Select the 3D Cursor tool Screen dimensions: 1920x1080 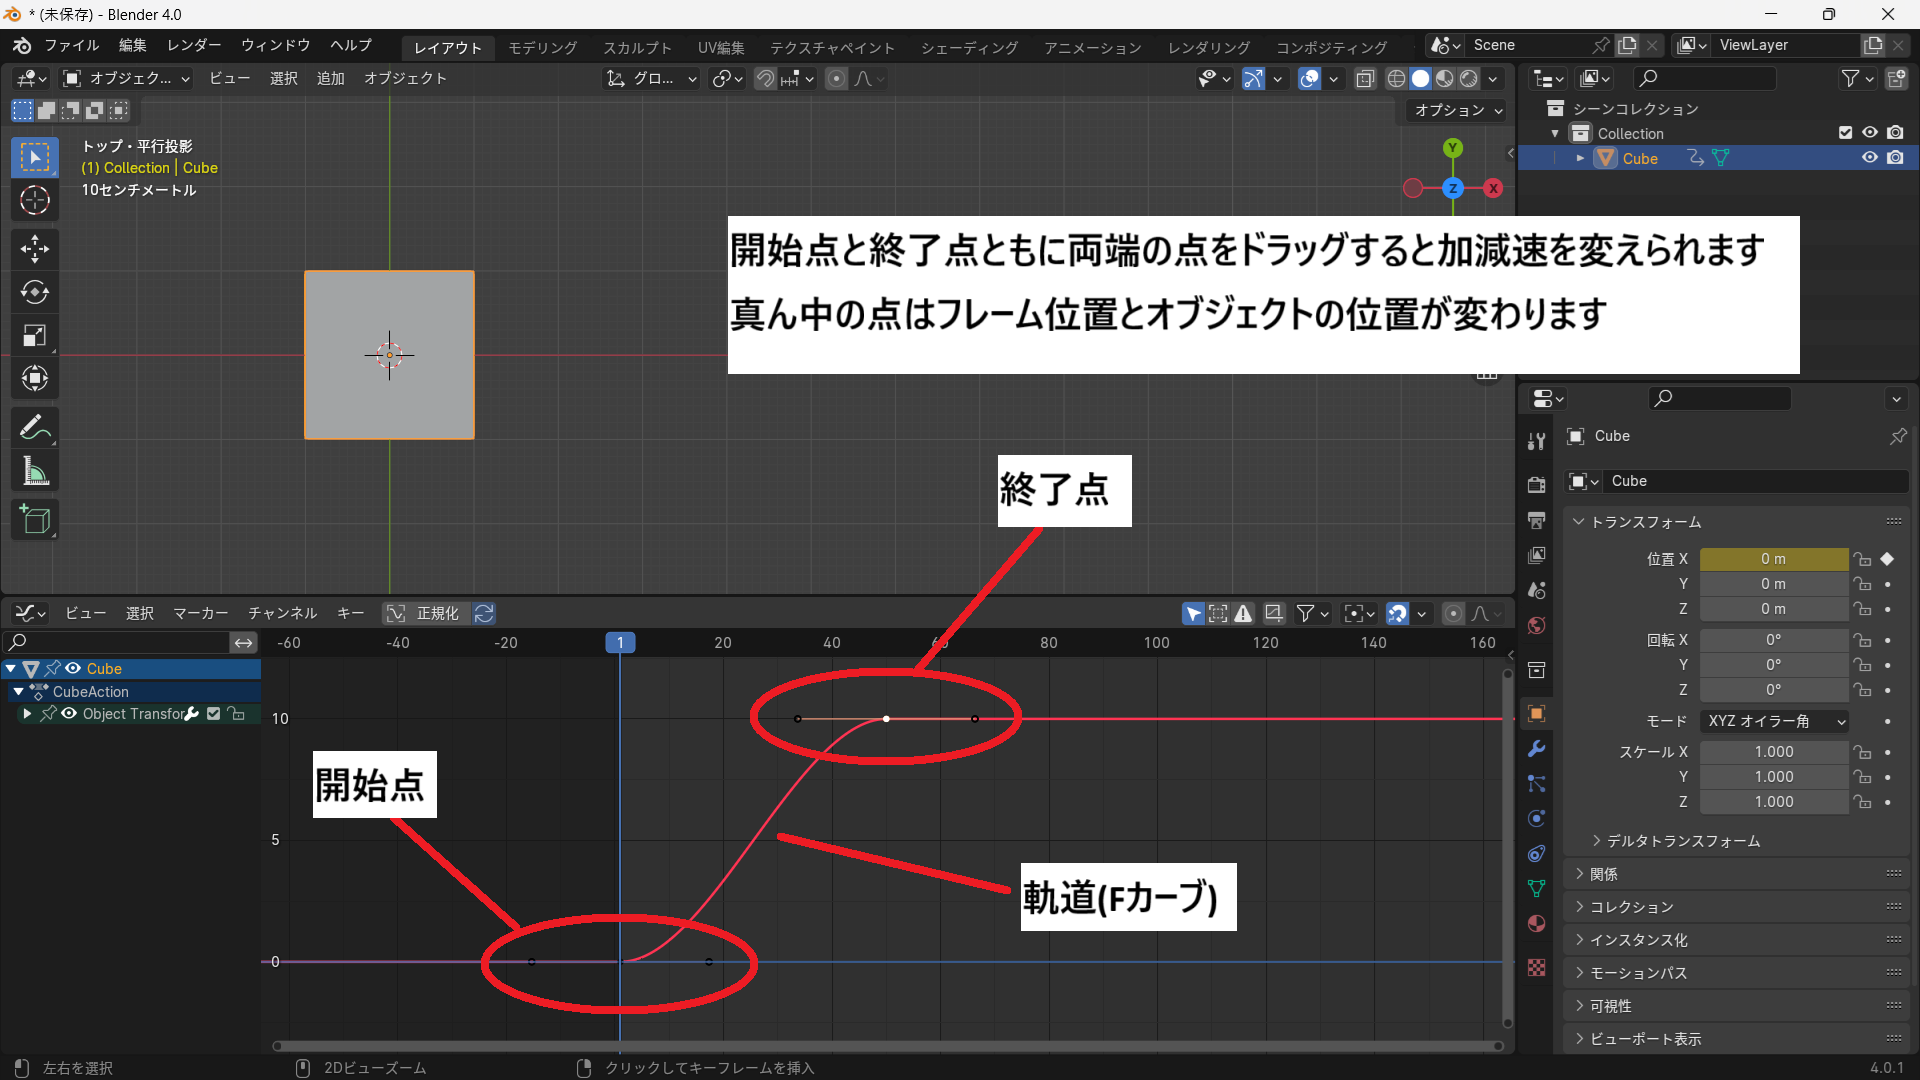tap(35, 200)
